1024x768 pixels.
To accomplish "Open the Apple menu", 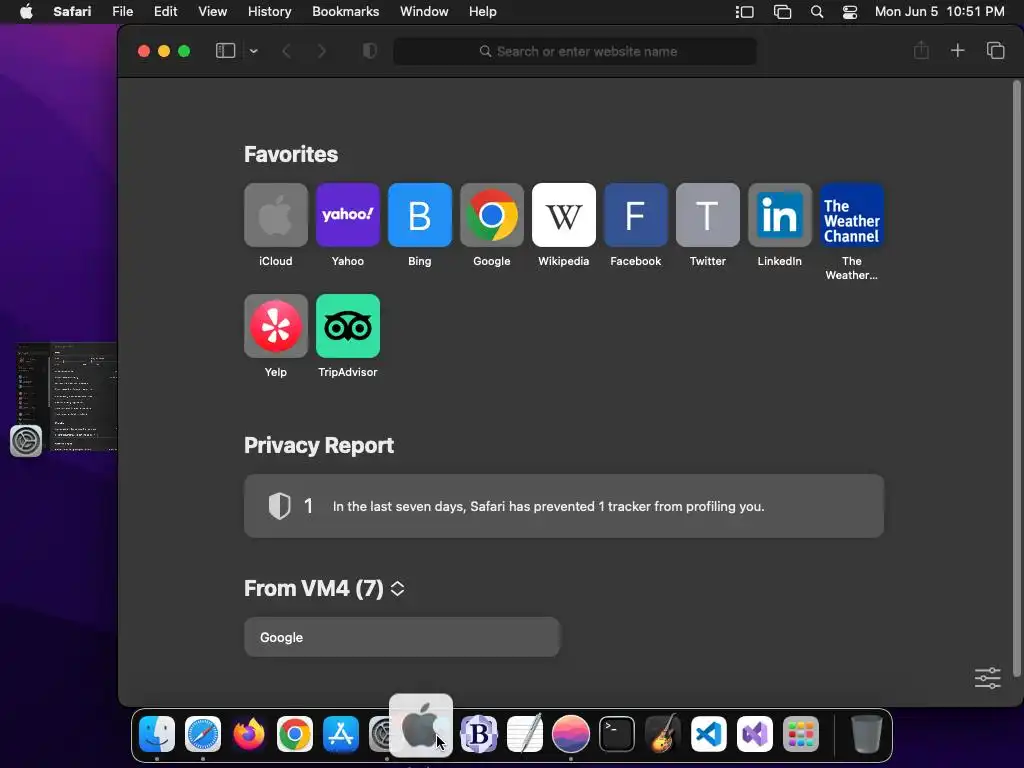I will click(x=26, y=12).
